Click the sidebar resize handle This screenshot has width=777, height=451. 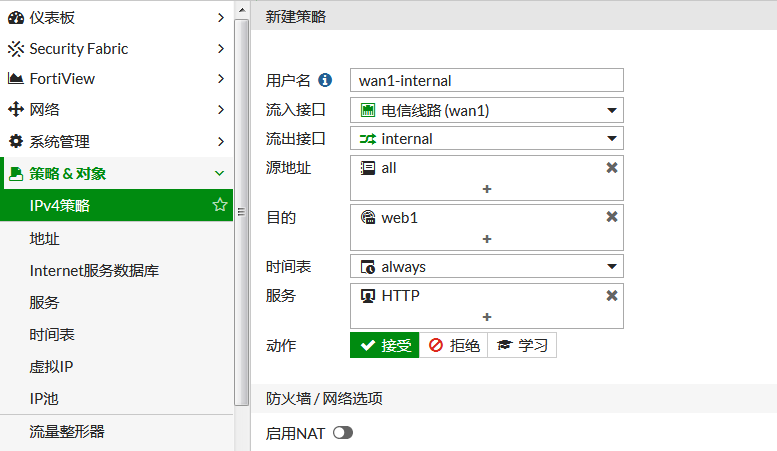(241, 212)
